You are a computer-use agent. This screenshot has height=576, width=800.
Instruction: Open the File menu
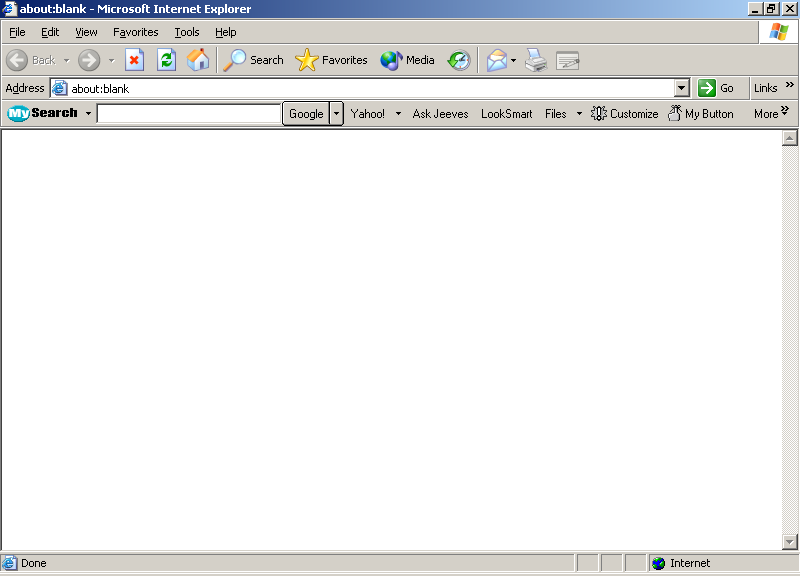click(17, 32)
